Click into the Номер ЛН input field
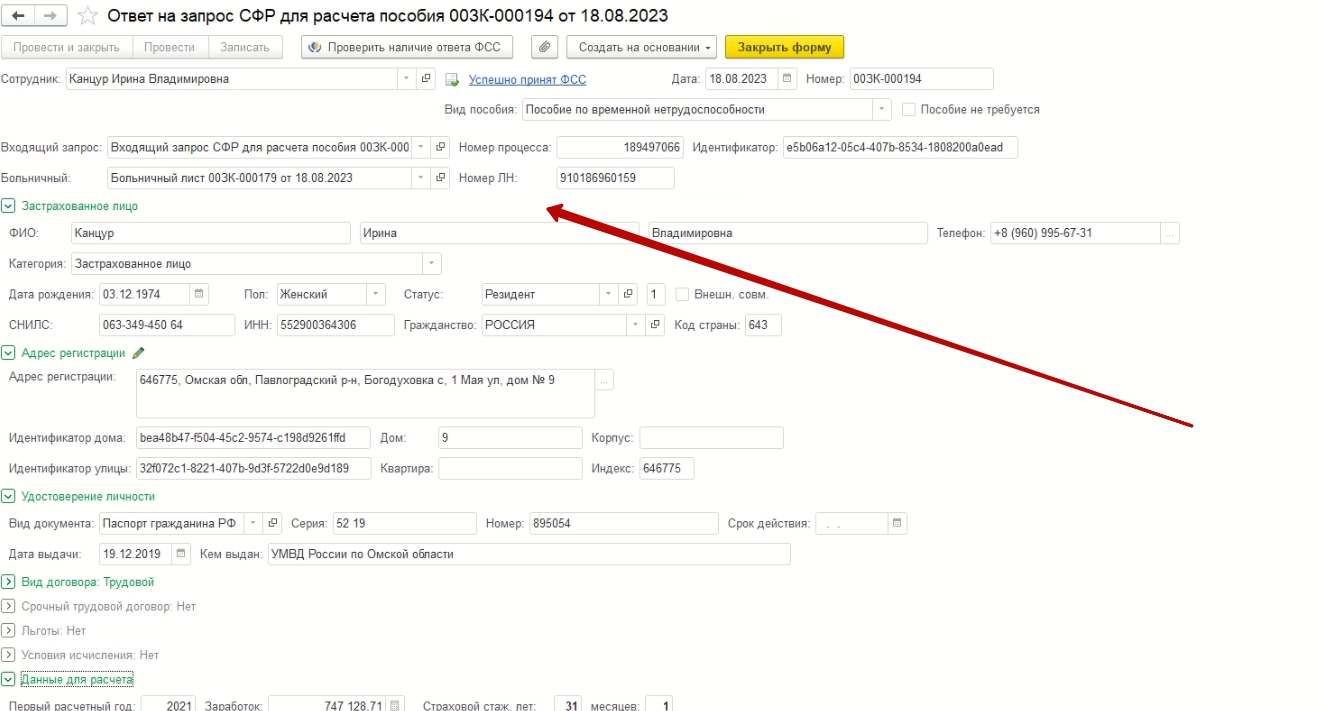The image size is (1324, 711). (x=615, y=178)
